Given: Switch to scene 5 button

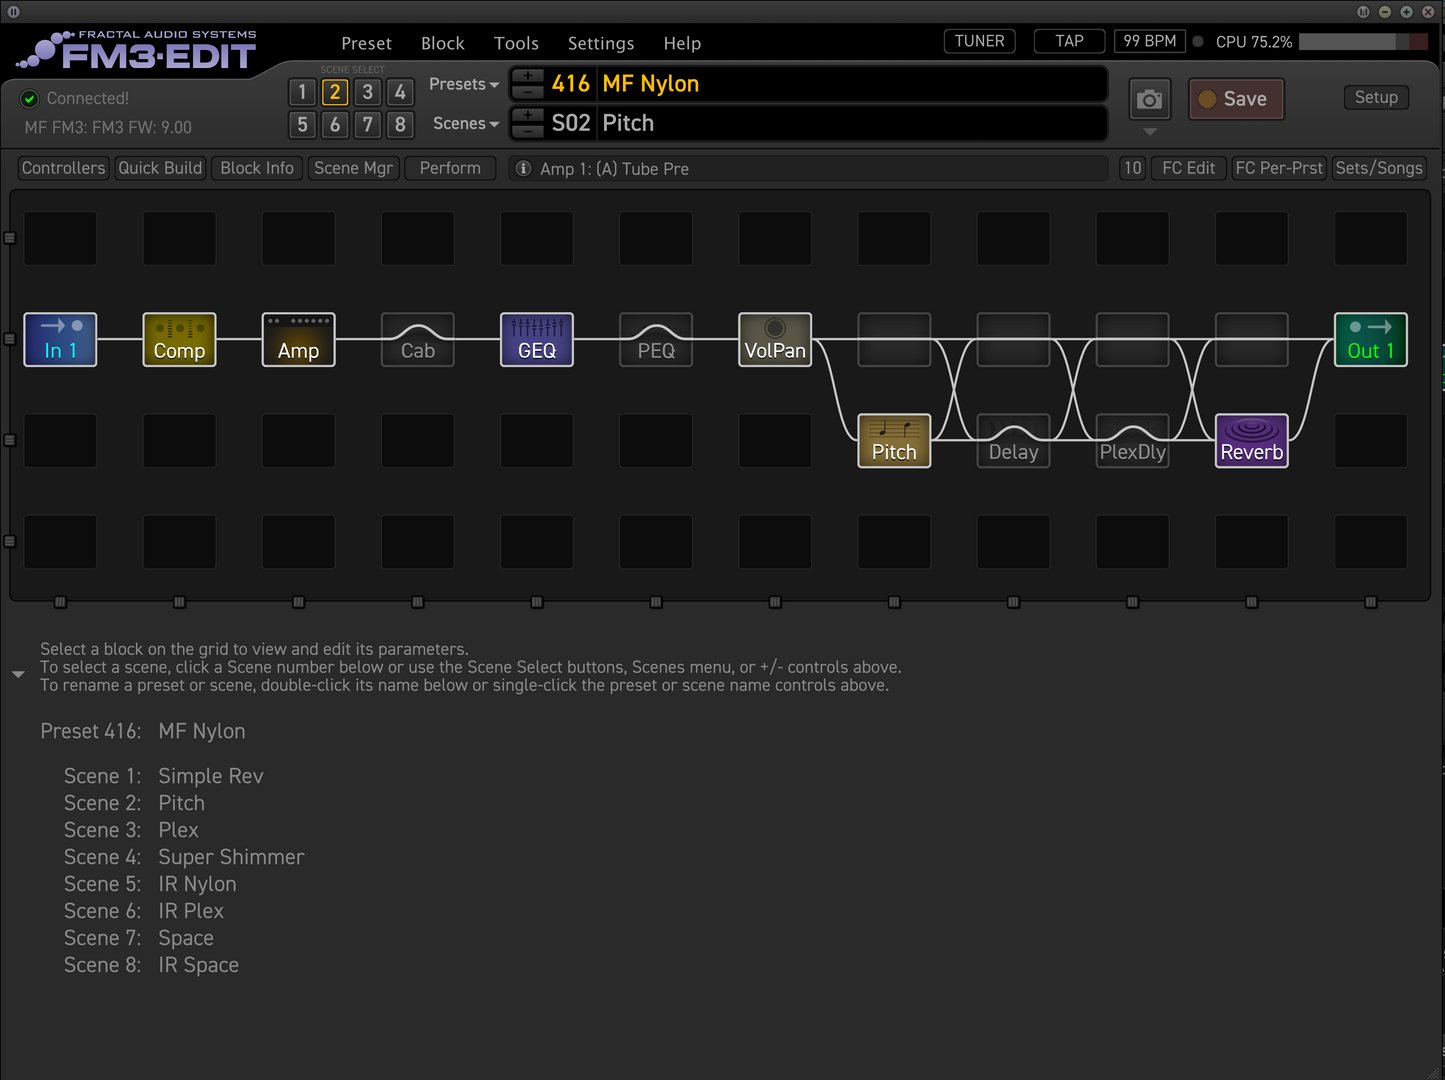Looking at the screenshot, I should 302,124.
